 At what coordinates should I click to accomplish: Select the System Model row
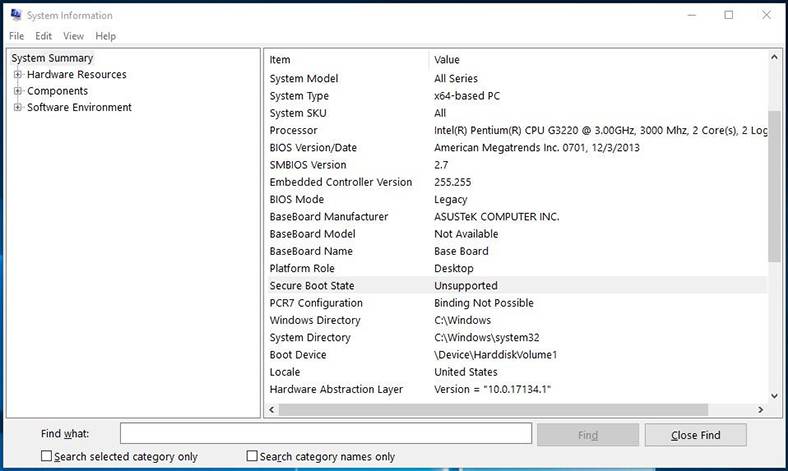pos(517,79)
